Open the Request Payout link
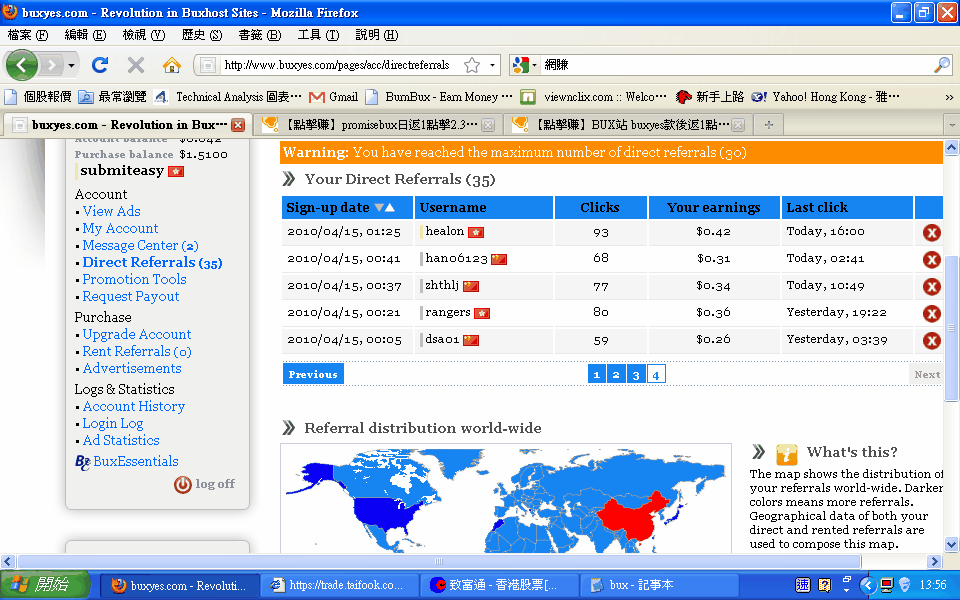Viewport: 960px width, 600px height. click(130, 296)
